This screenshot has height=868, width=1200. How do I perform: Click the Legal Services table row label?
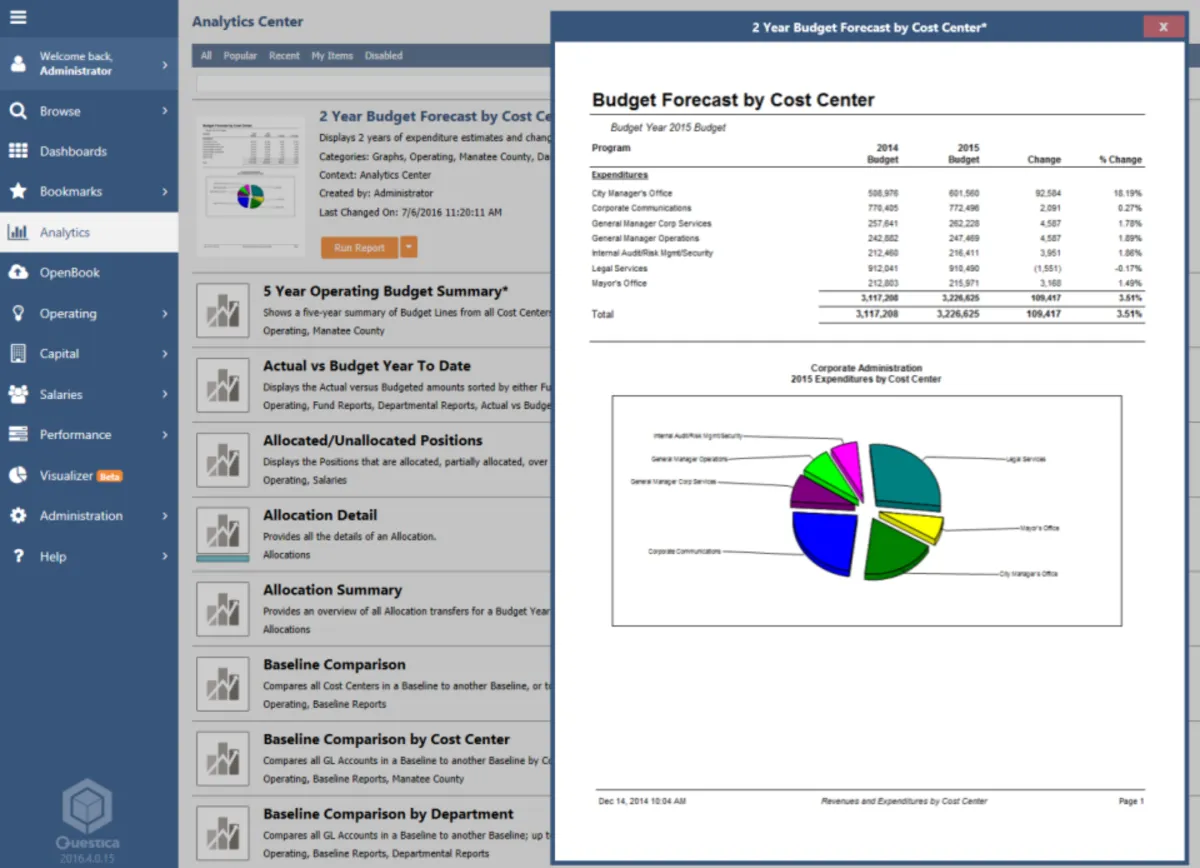pyautogui.click(x=619, y=268)
